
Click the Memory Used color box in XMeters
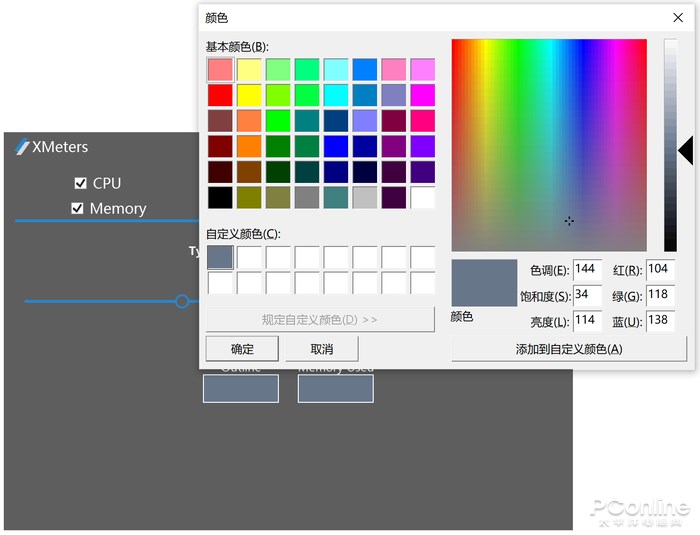click(x=336, y=389)
